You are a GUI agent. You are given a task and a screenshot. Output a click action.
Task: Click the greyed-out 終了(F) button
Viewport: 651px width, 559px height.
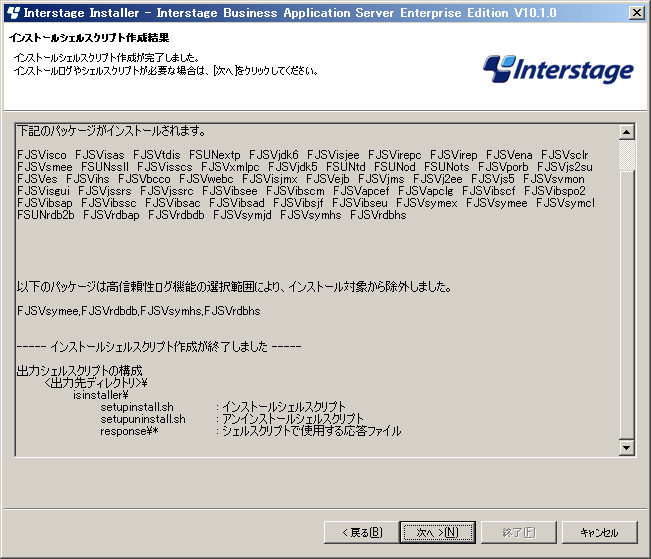point(519,532)
